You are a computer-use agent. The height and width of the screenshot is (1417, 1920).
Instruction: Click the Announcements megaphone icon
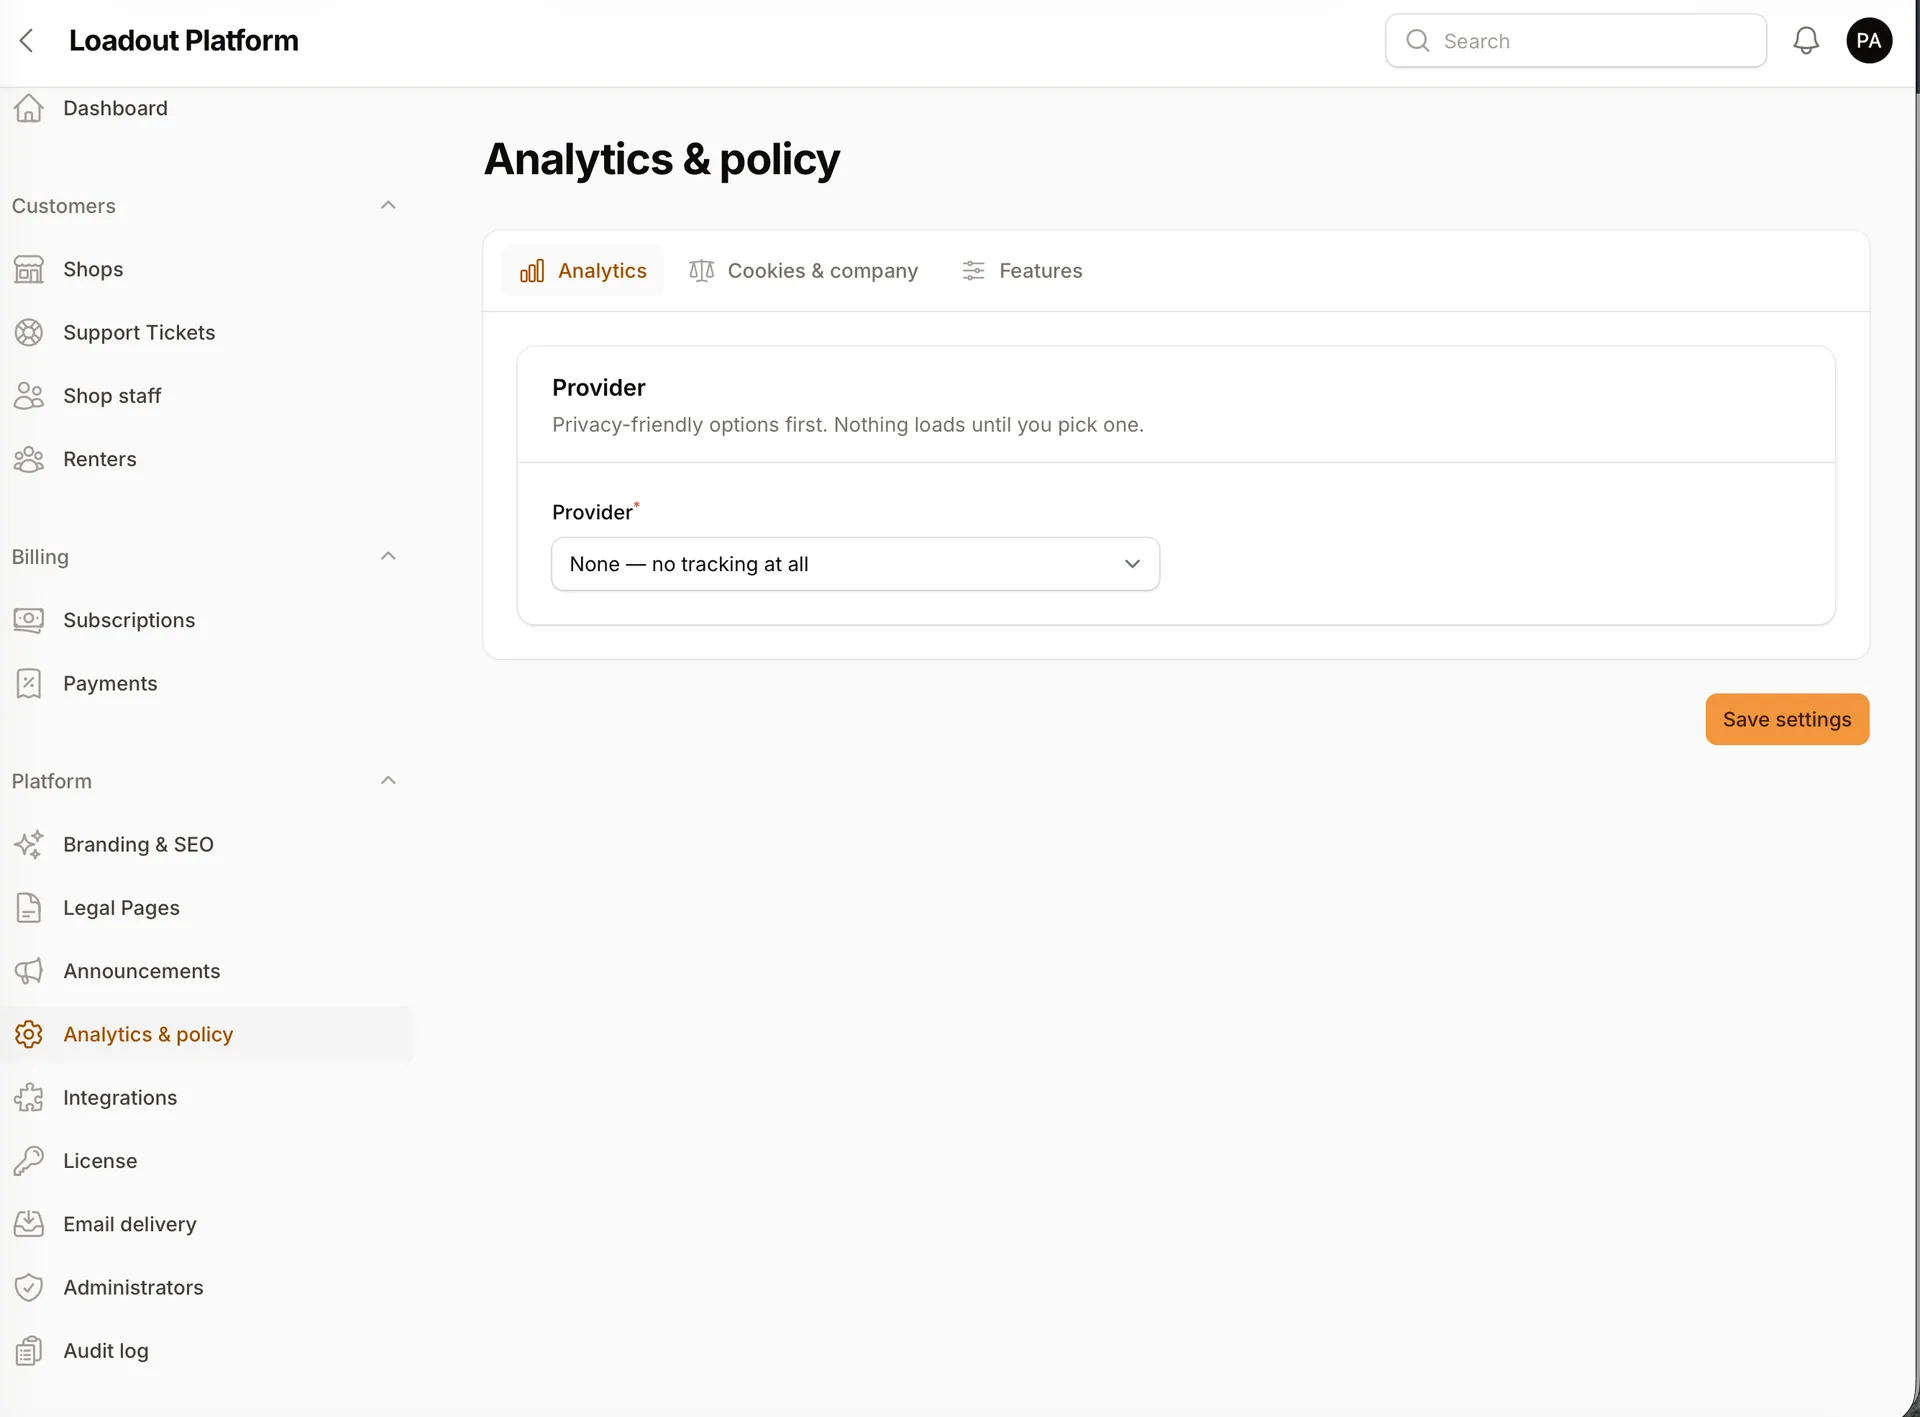(29, 971)
